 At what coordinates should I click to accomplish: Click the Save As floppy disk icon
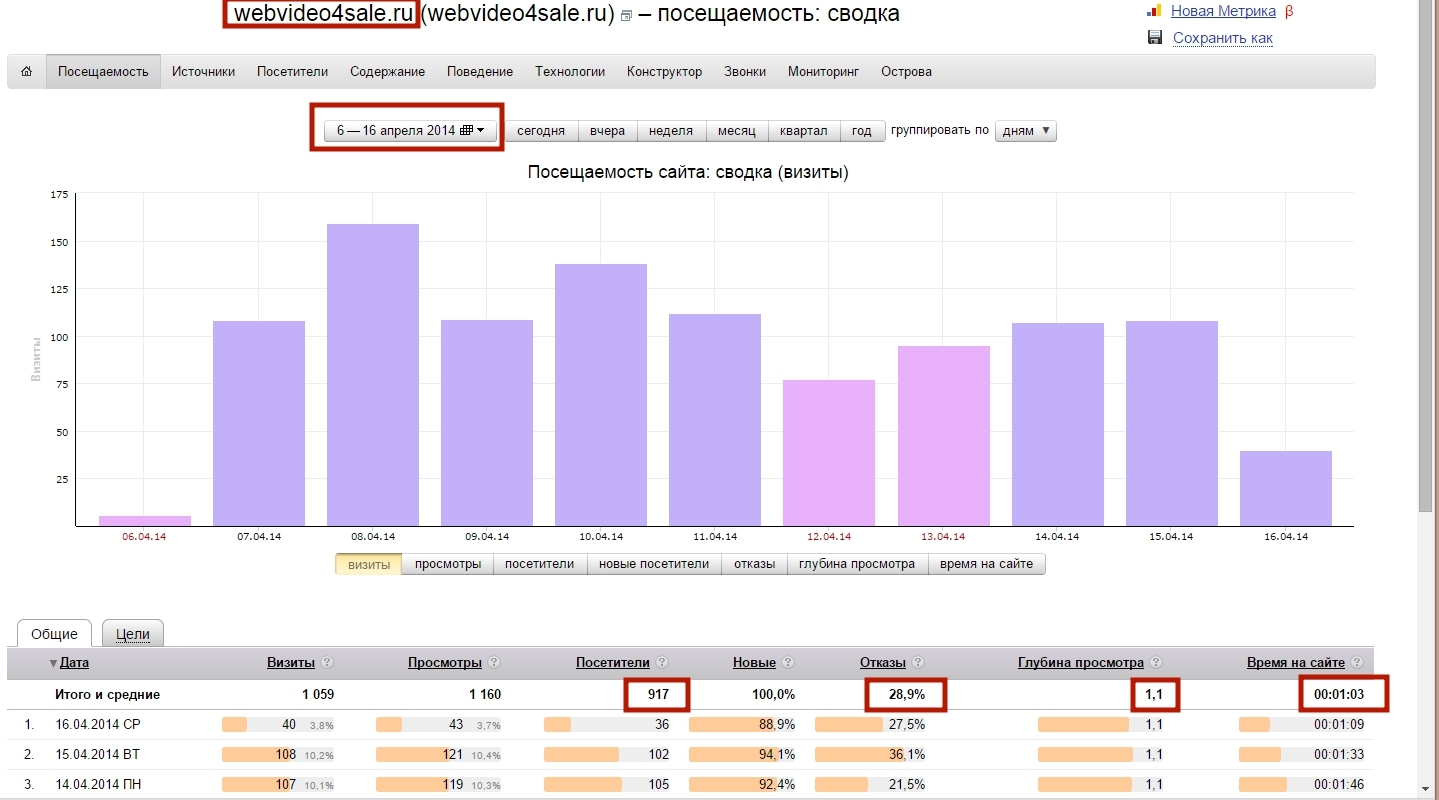1155,38
